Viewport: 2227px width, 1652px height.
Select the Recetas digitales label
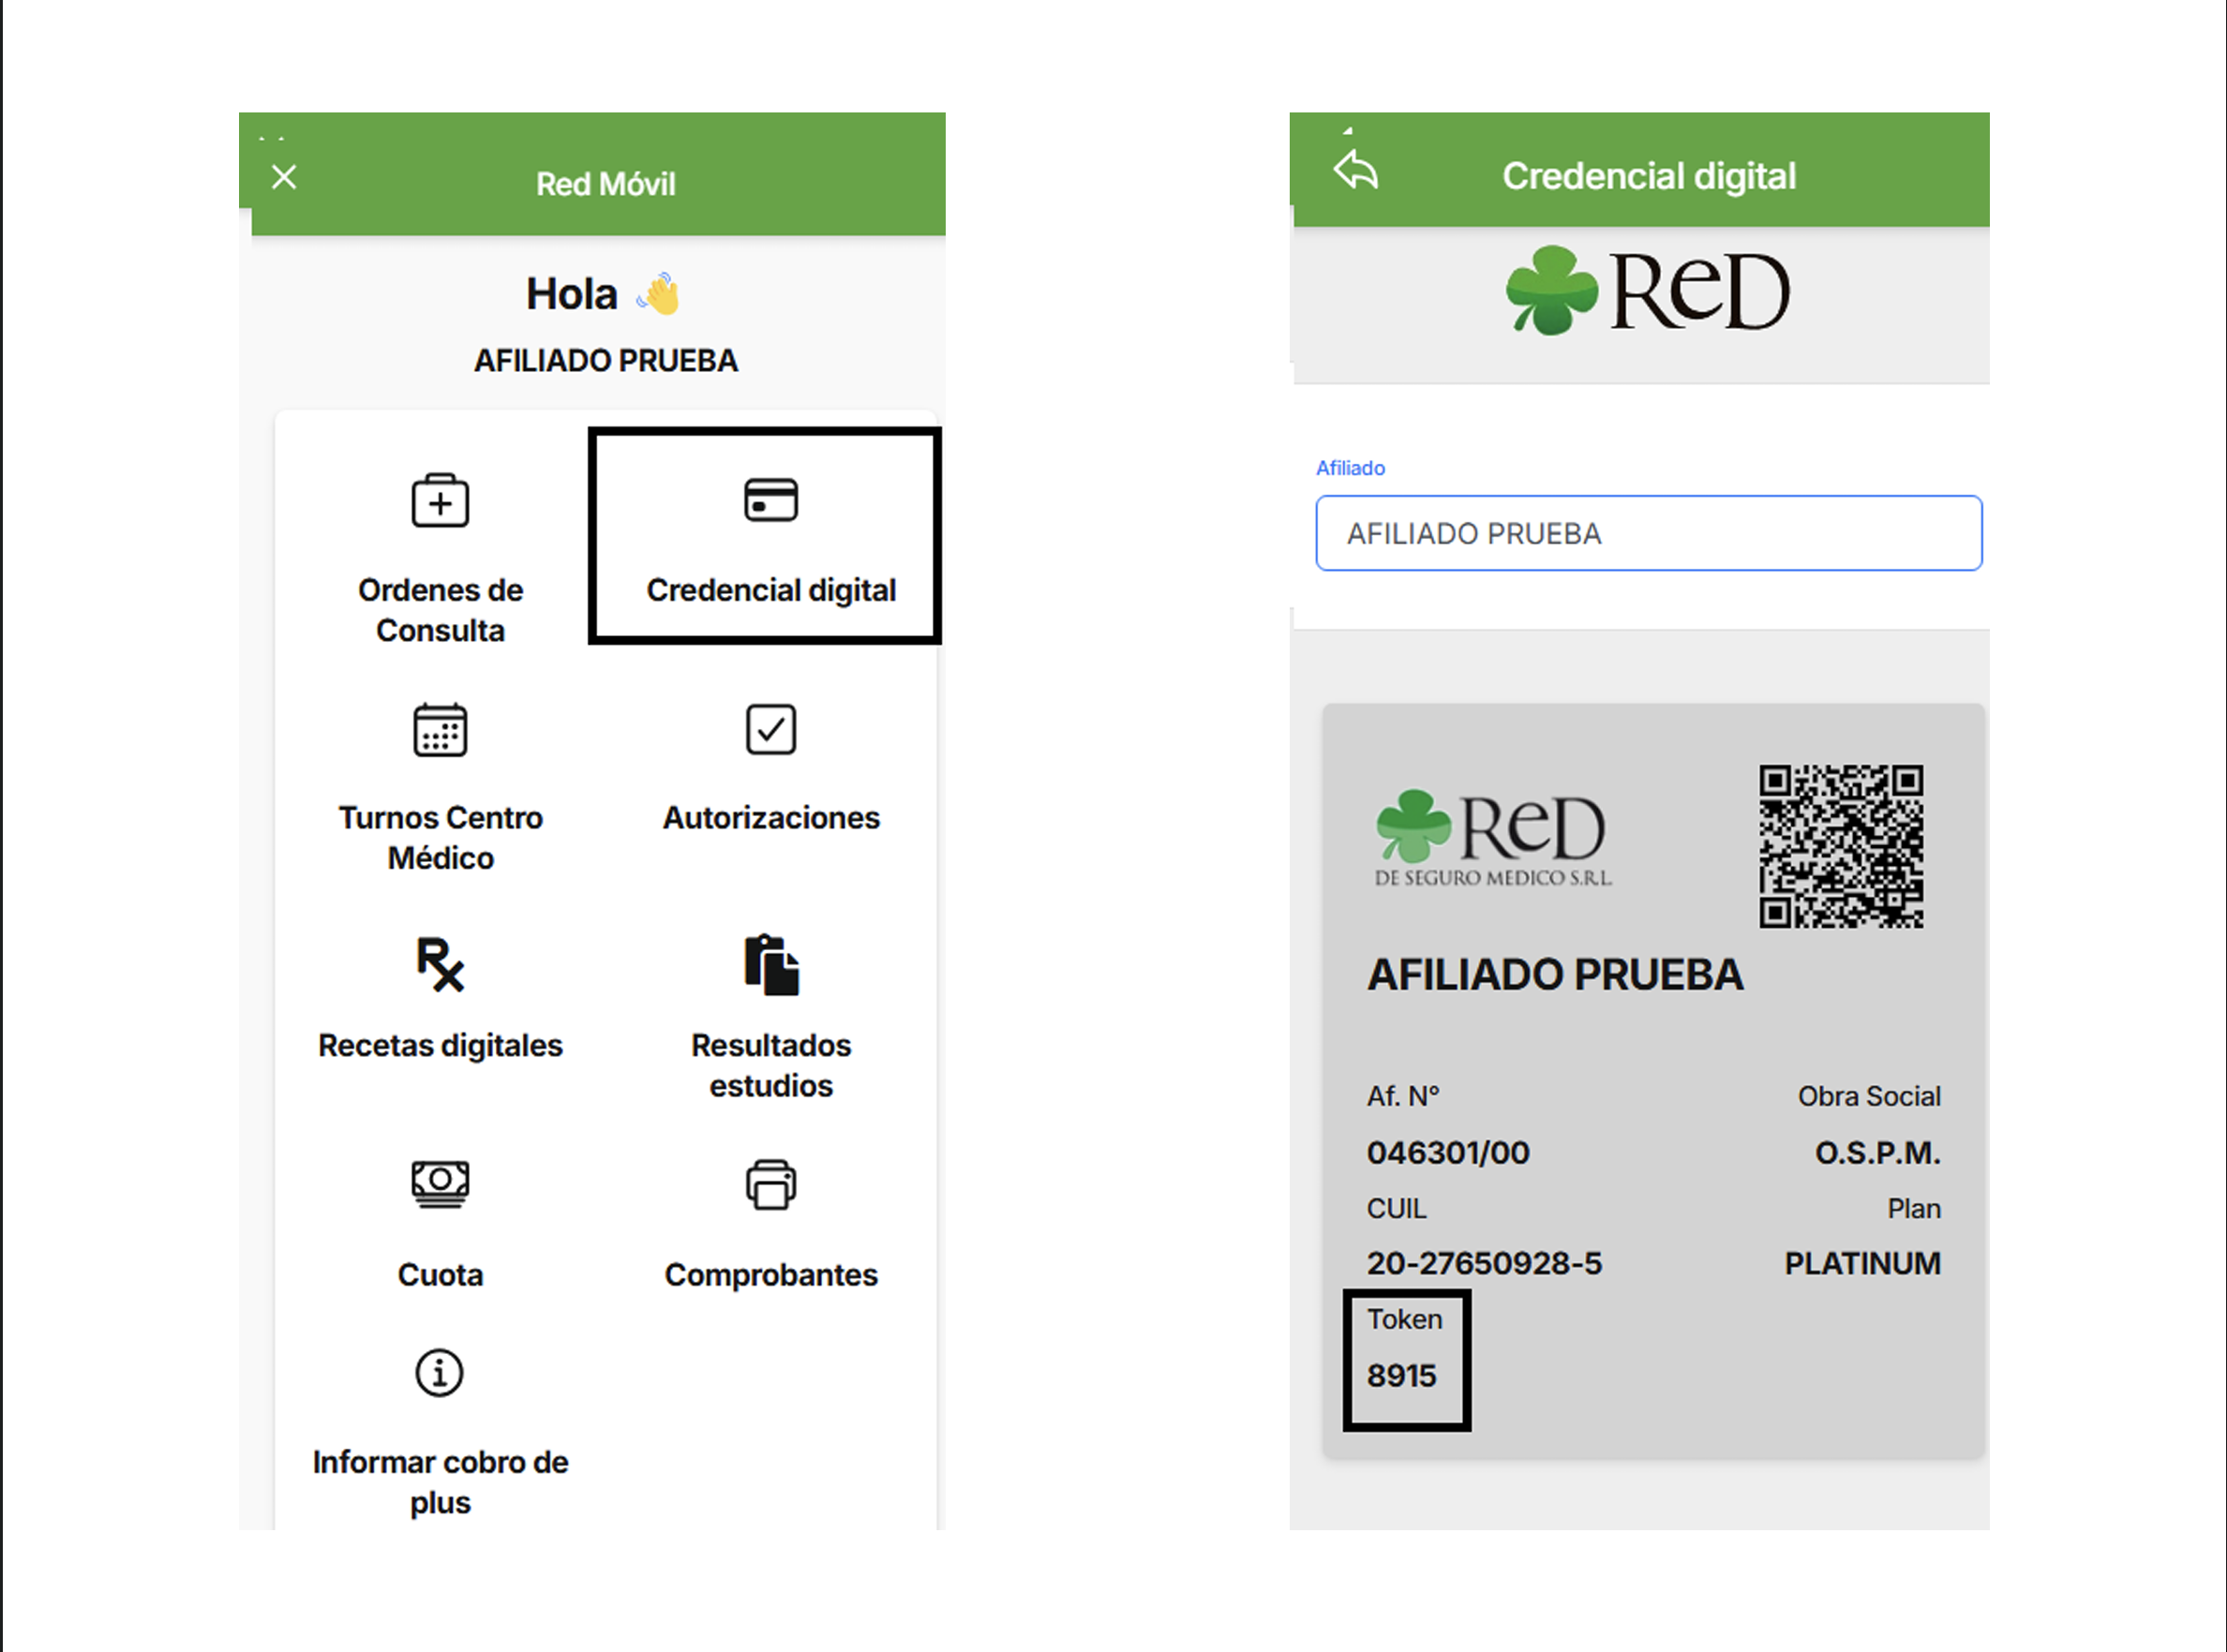coord(440,1045)
